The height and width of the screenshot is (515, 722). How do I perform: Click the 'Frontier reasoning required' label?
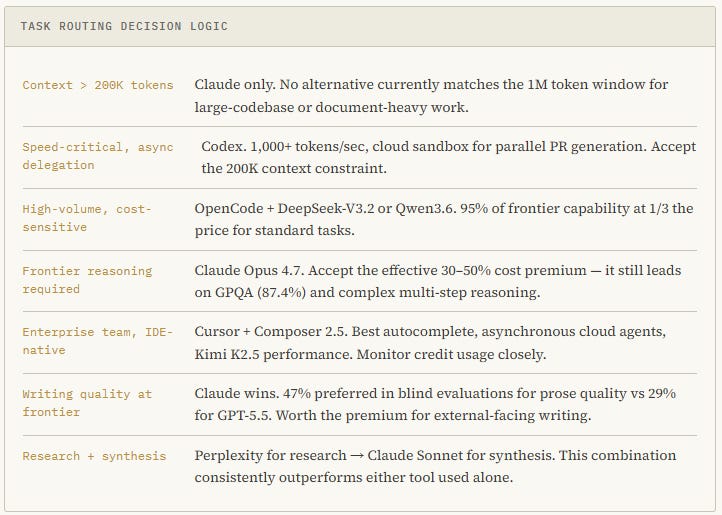click(87, 280)
